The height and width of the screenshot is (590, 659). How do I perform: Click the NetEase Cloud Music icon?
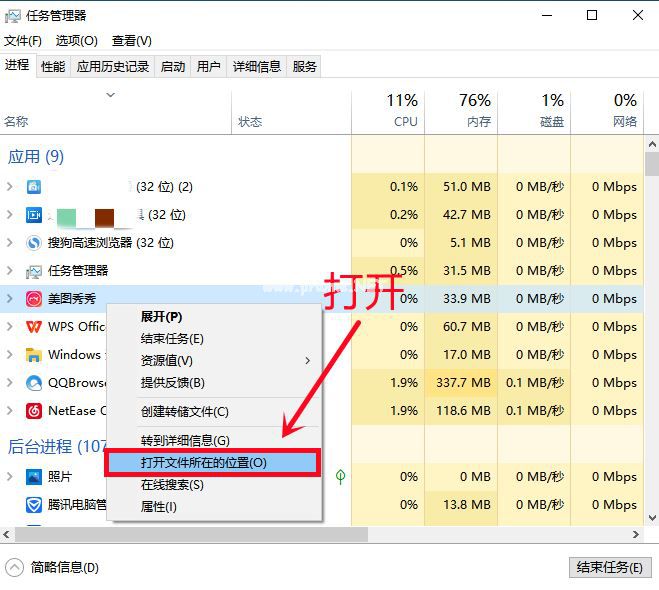click(x=34, y=411)
